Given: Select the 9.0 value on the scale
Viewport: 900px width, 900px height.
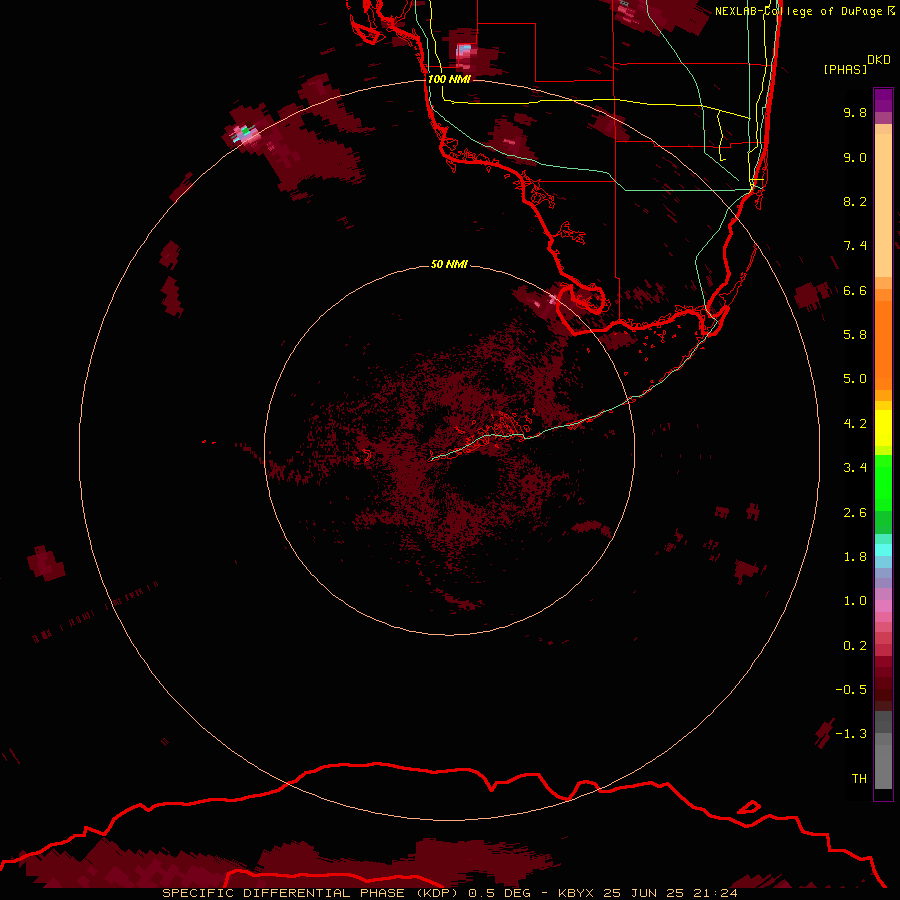Looking at the screenshot, I should (x=855, y=157).
